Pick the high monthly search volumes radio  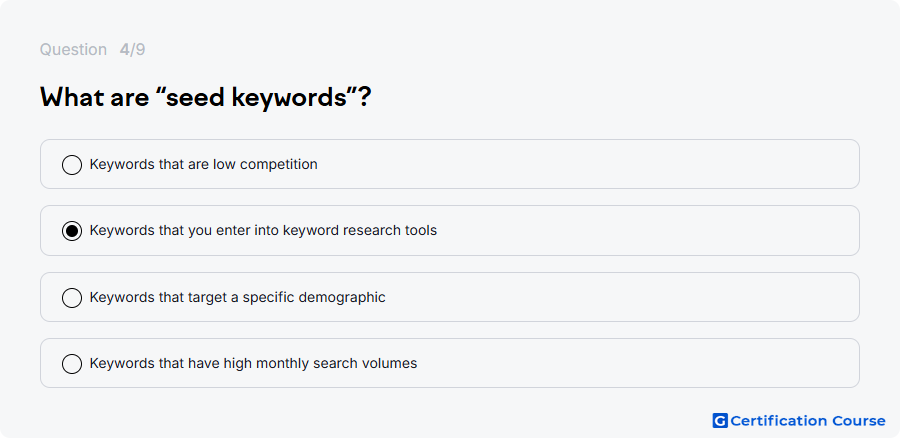click(72, 364)
